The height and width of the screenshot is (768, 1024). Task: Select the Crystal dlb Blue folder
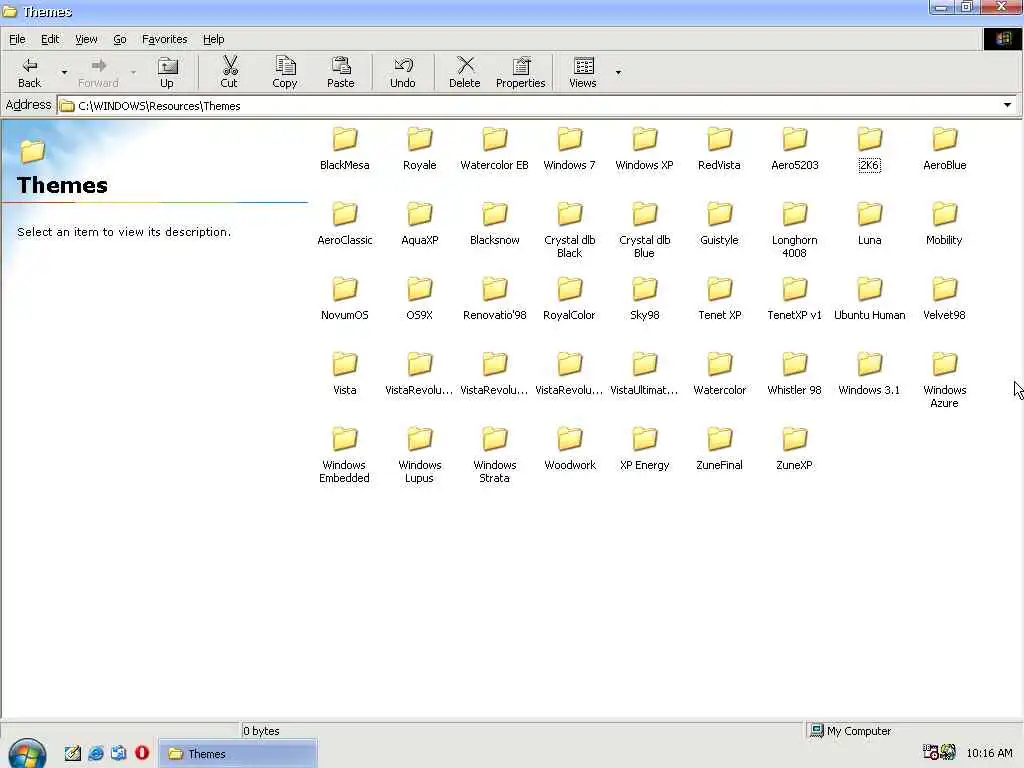tap(645, 231)
